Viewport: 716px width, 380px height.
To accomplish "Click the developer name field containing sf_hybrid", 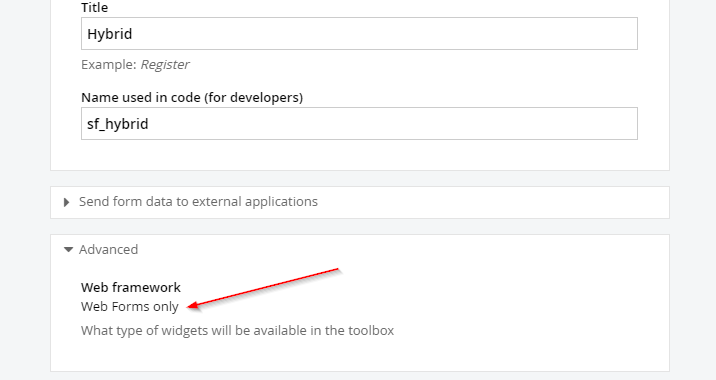I will pos(359,124).
